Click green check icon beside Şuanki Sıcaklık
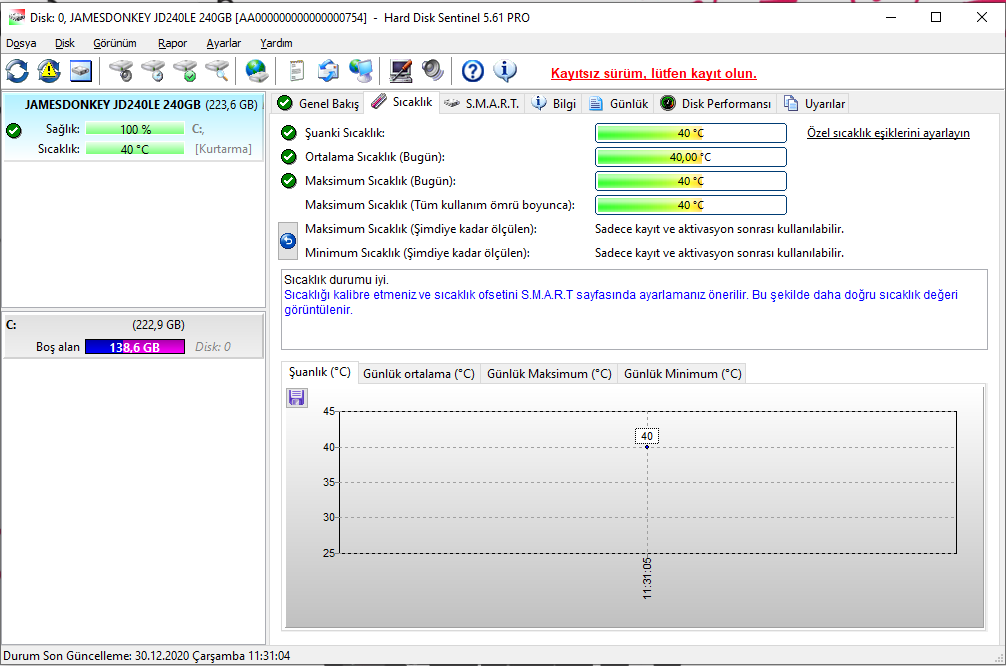Viewport: 1006px width, 666px height. pyautogui.click(x=289, y=133)
